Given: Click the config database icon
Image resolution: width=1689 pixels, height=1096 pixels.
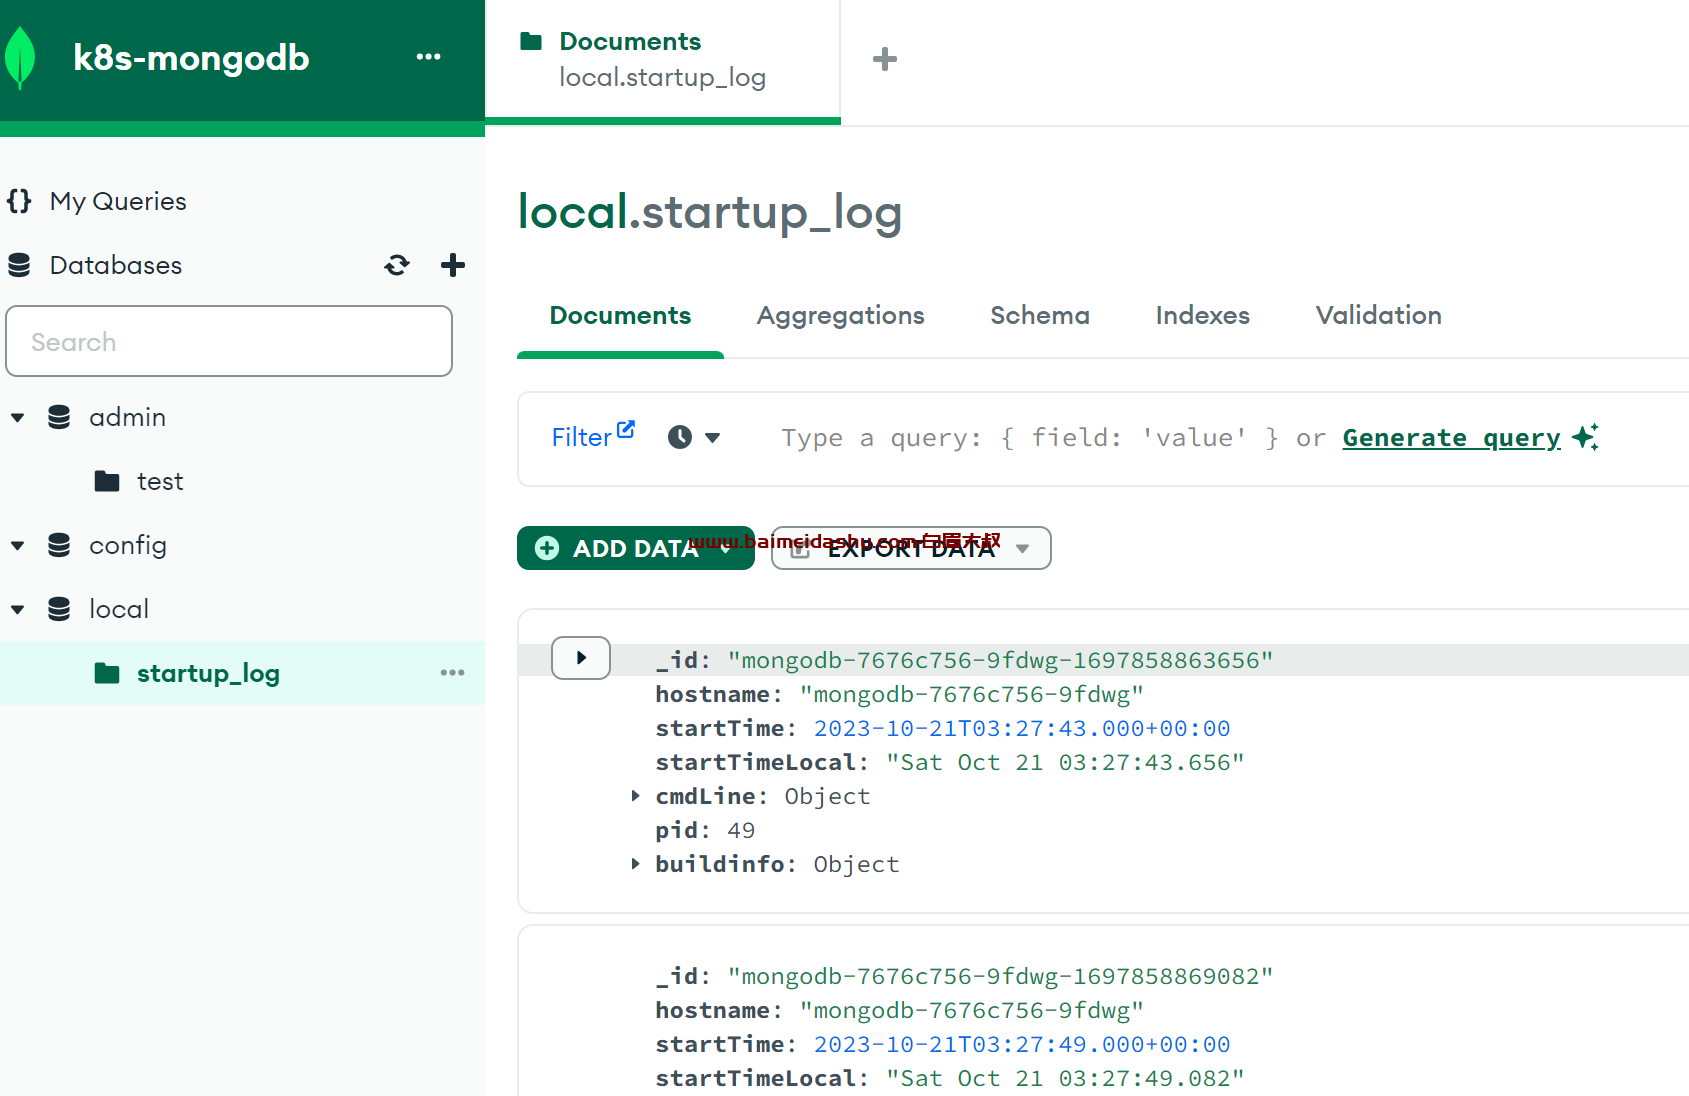Looking at the screenshot, I should point(59,545).
